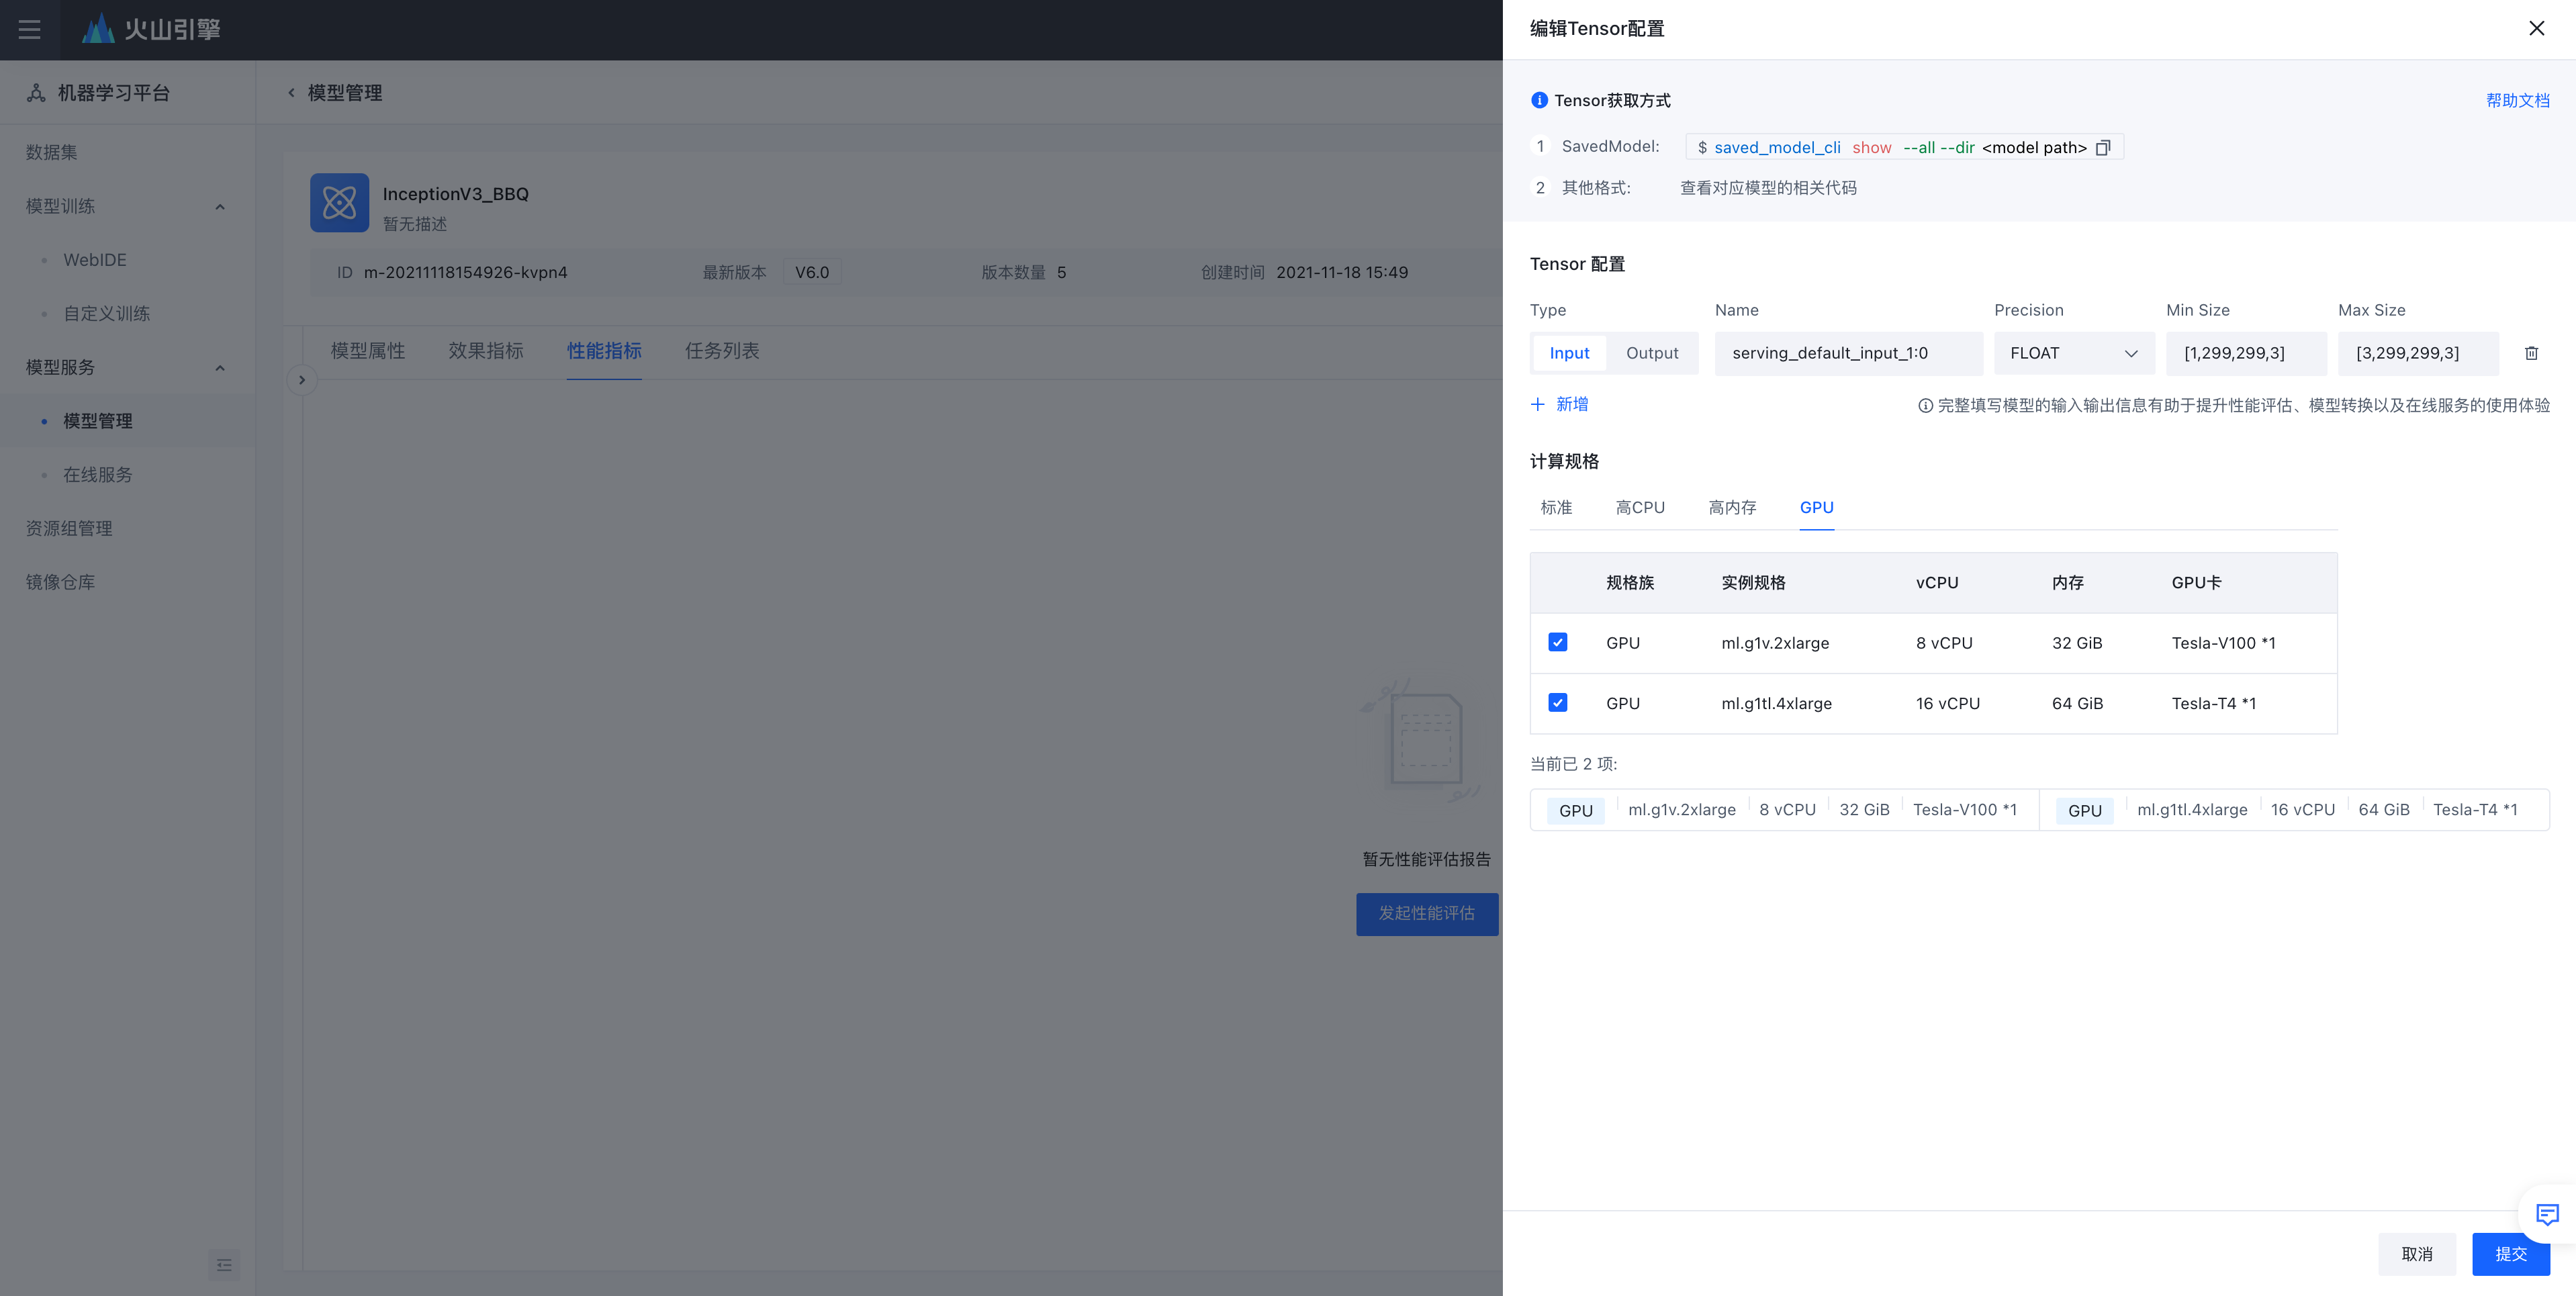Screen dimensions: 2576x1296
Task: Switch to the 高内存 spec tab
Action: 1732,507
